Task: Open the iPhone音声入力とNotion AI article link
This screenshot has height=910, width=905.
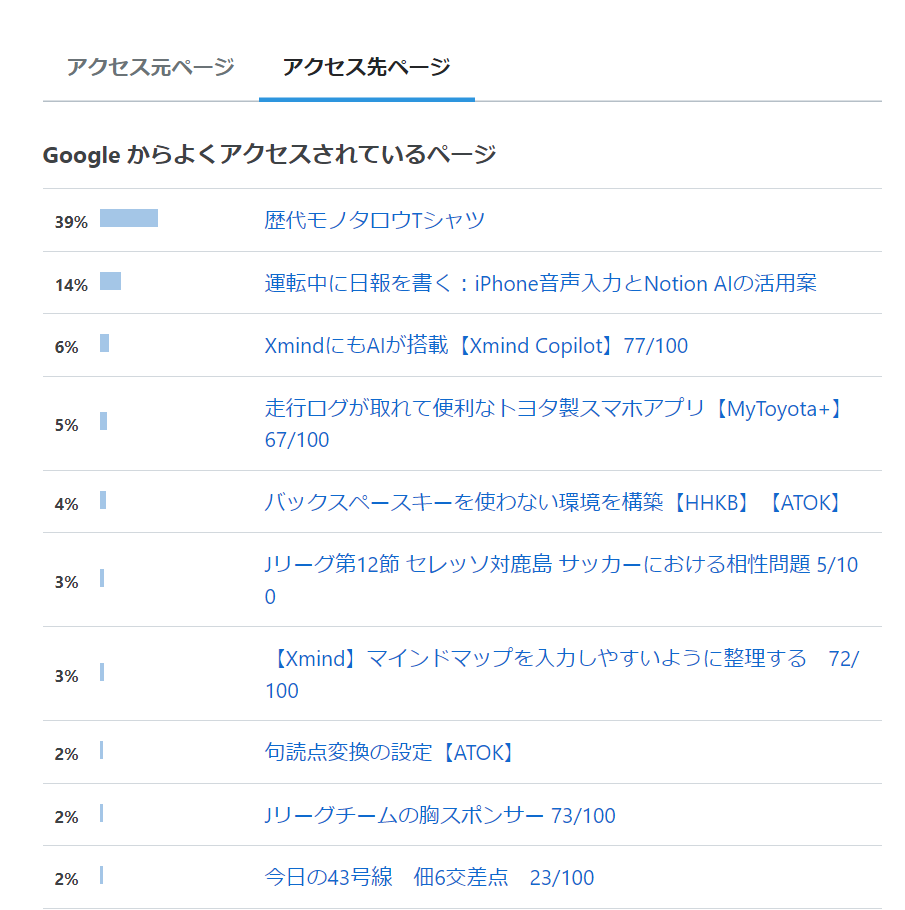Action: click(x=540, y=283)
